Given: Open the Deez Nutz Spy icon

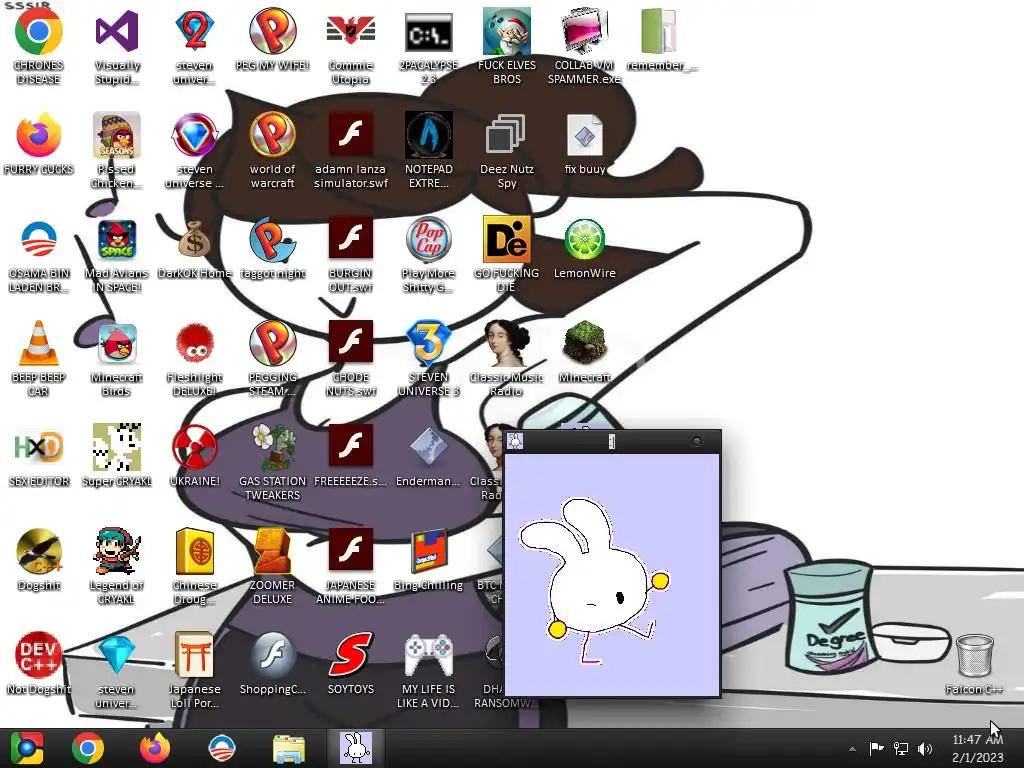Looking at the screenshot, I should pos(506,135).
